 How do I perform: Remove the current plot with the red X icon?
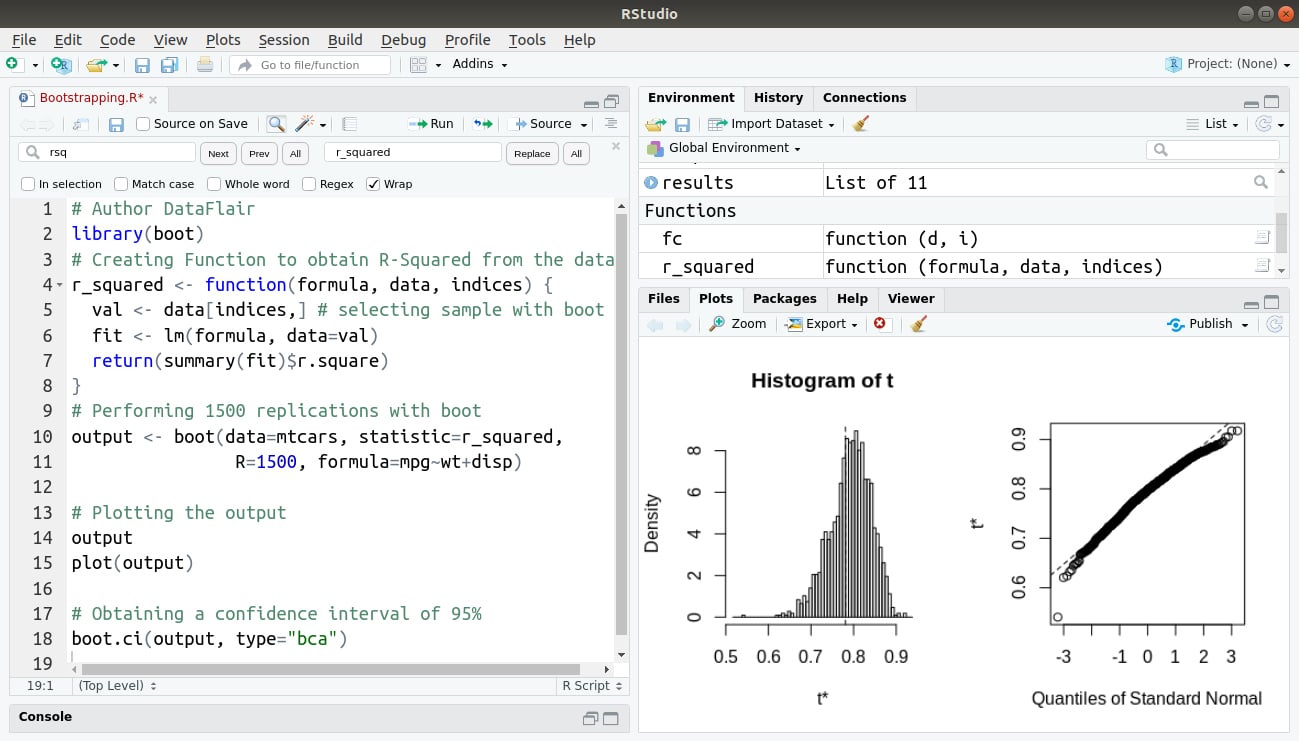click(880, 323)
